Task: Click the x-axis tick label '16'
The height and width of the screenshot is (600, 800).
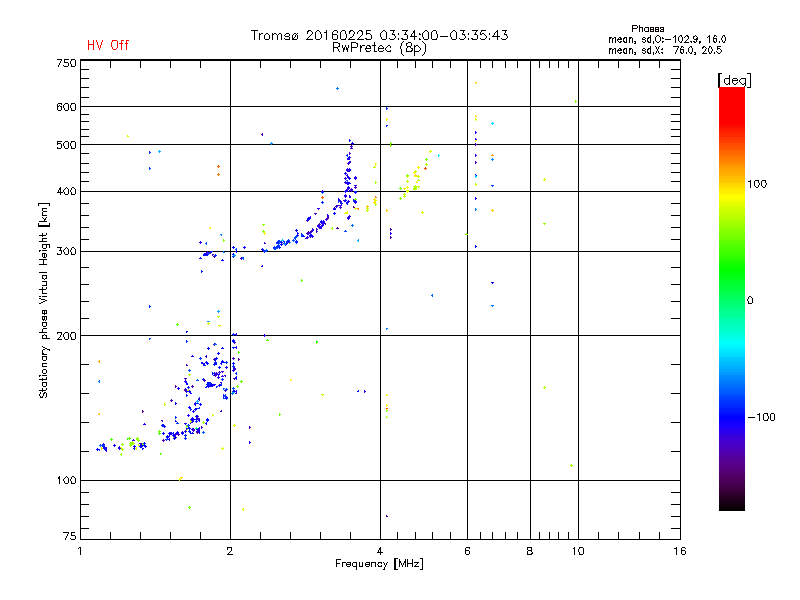Action: click(x=680, y=551)
